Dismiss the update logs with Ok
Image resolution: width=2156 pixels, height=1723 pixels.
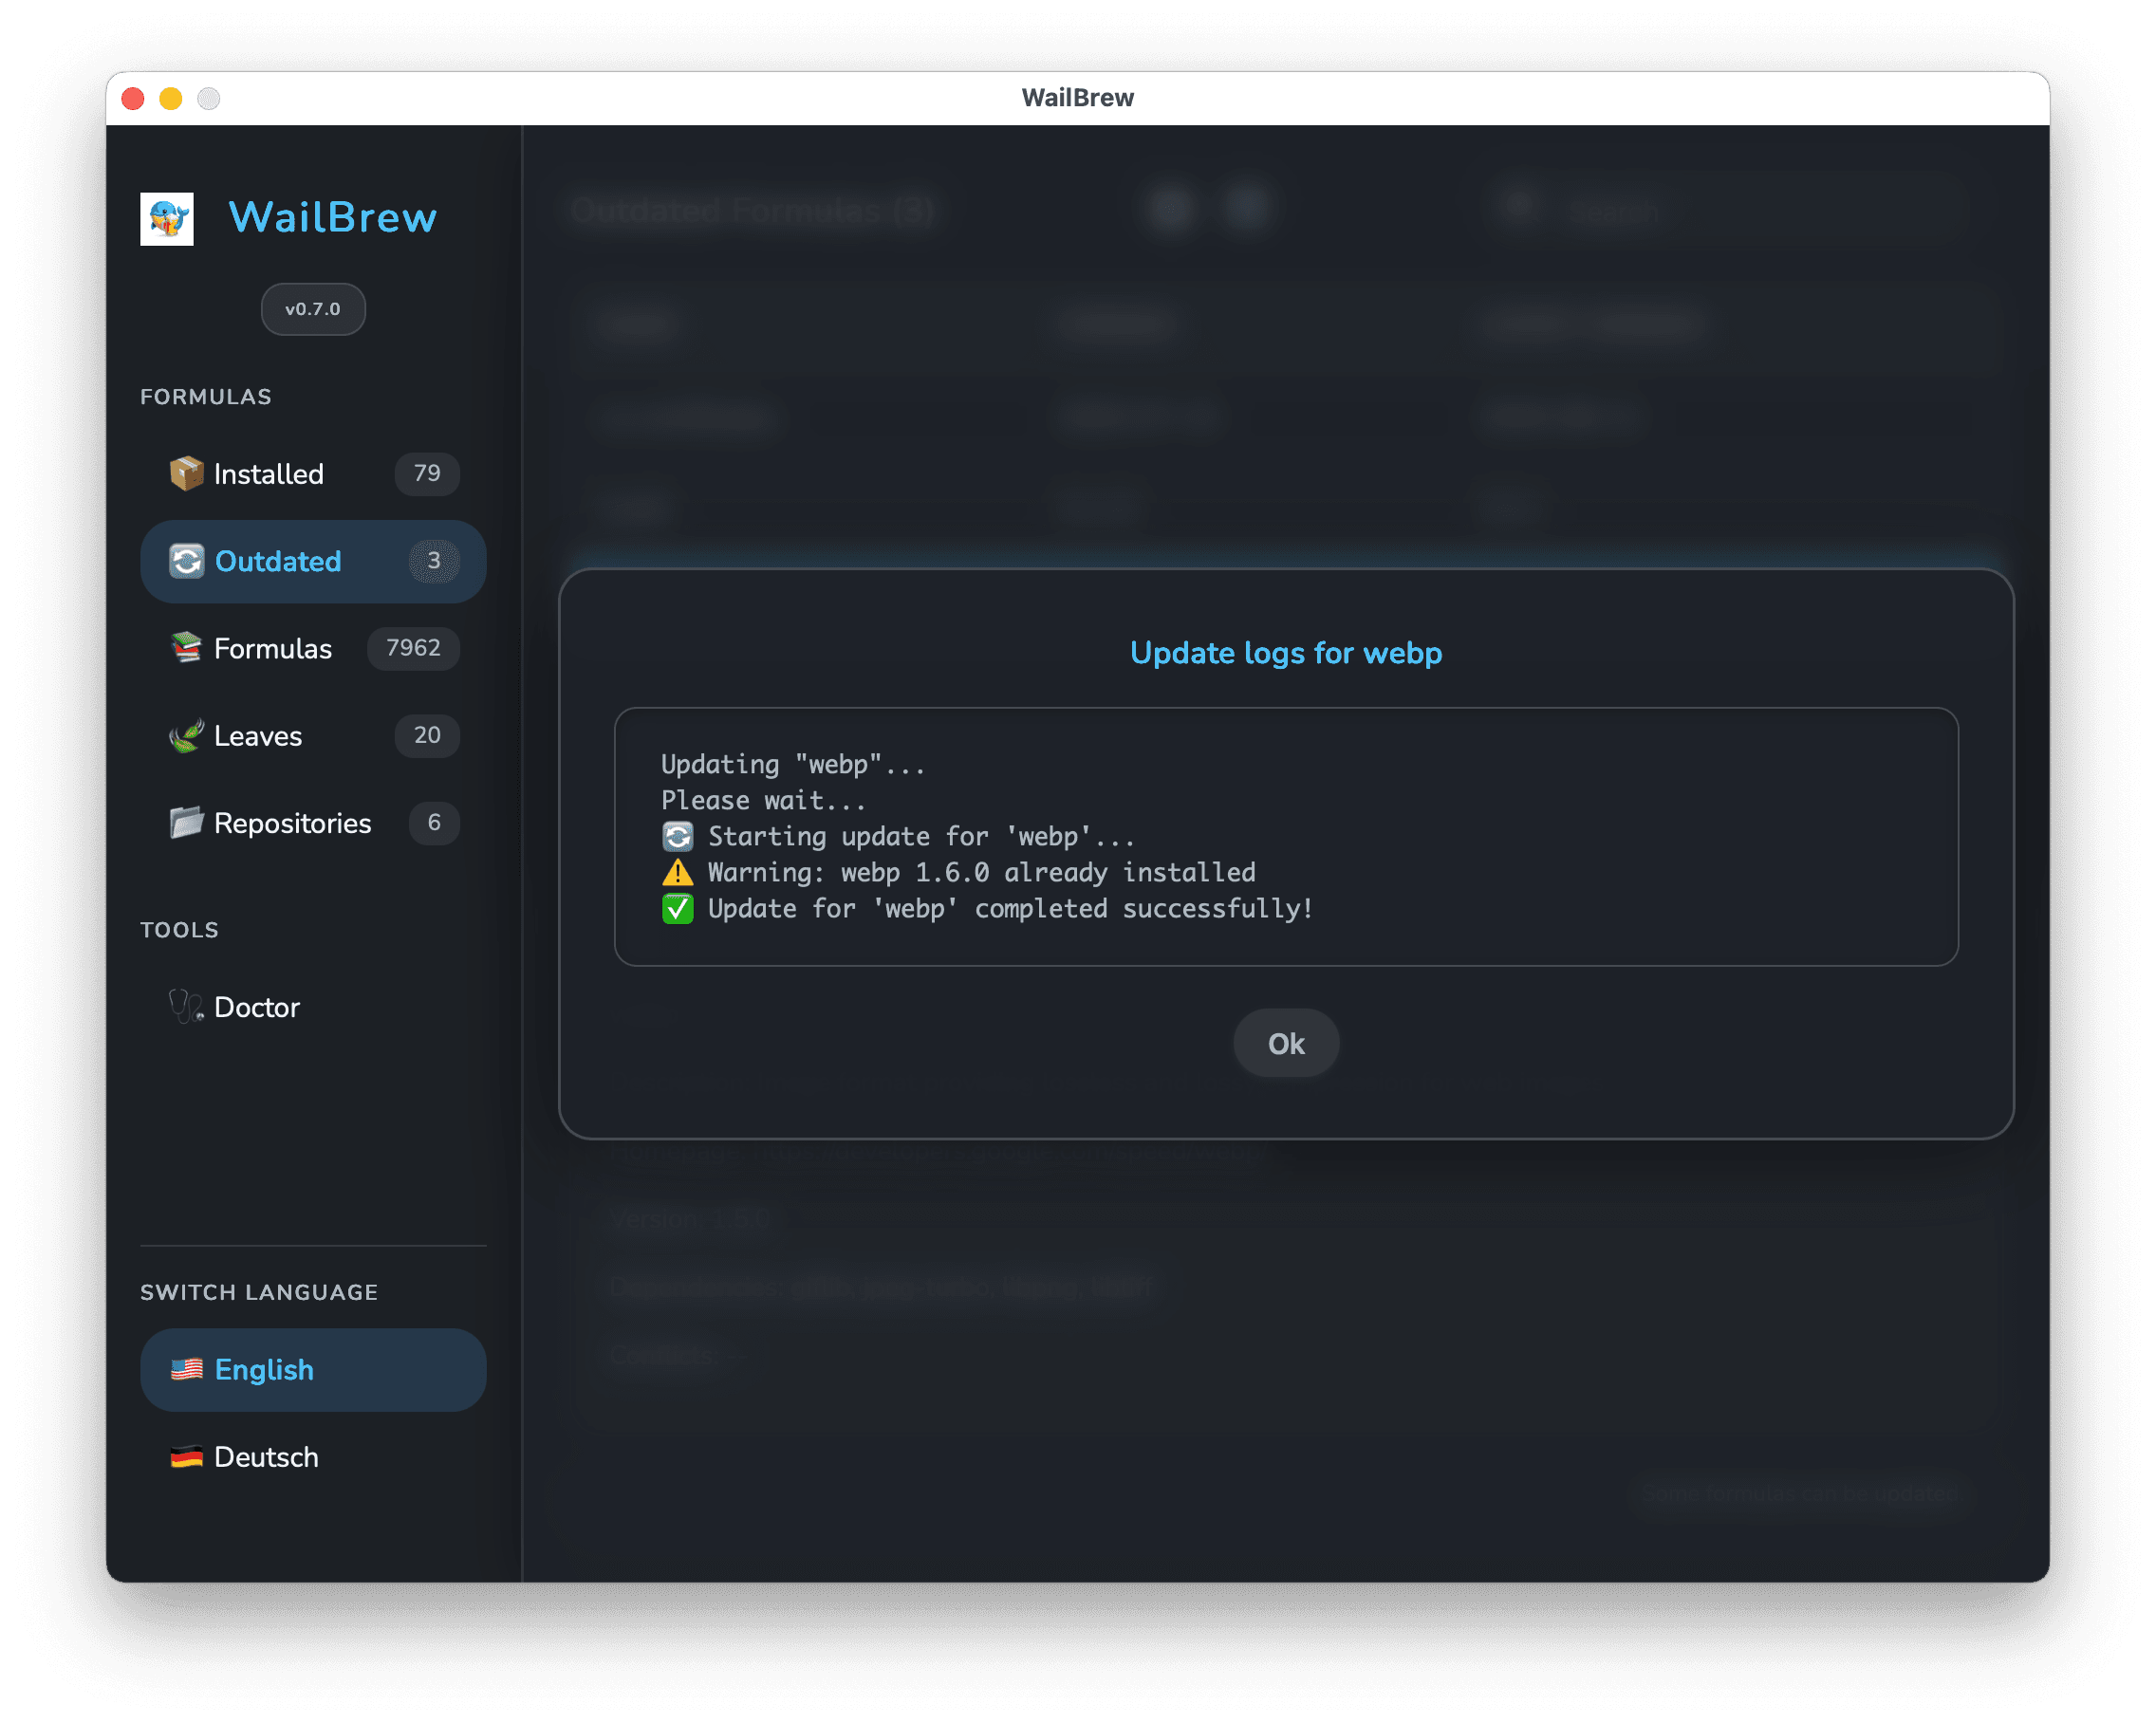click(x=1285, y=1043)
